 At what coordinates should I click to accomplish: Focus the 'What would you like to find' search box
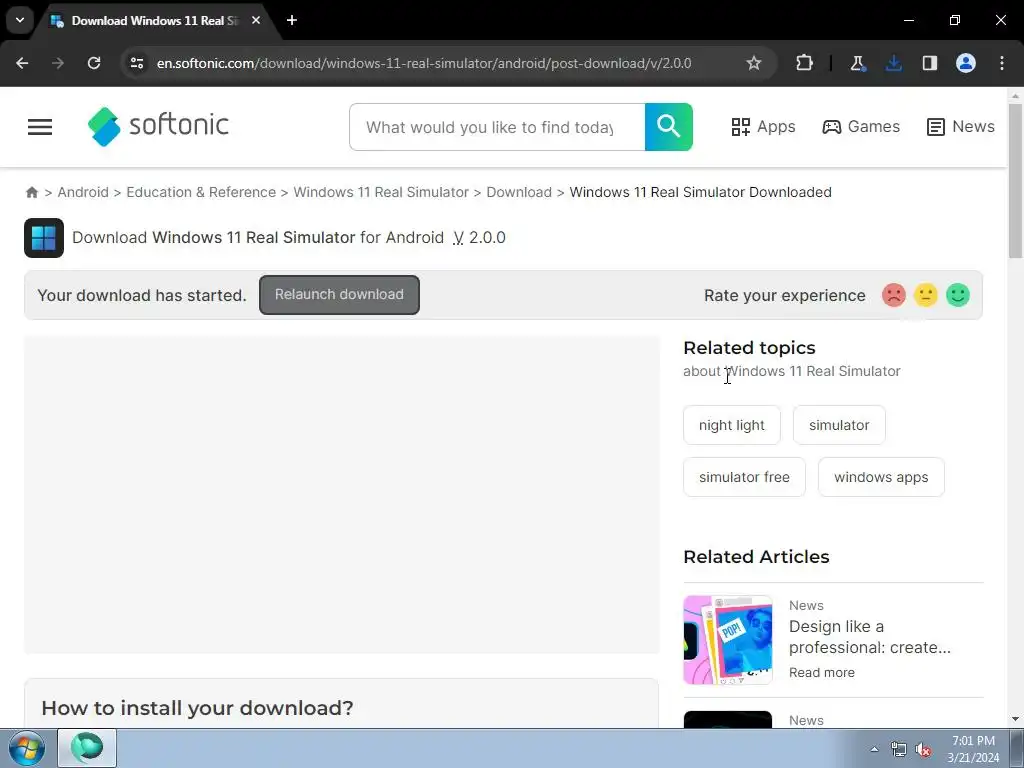pos(497,127)
